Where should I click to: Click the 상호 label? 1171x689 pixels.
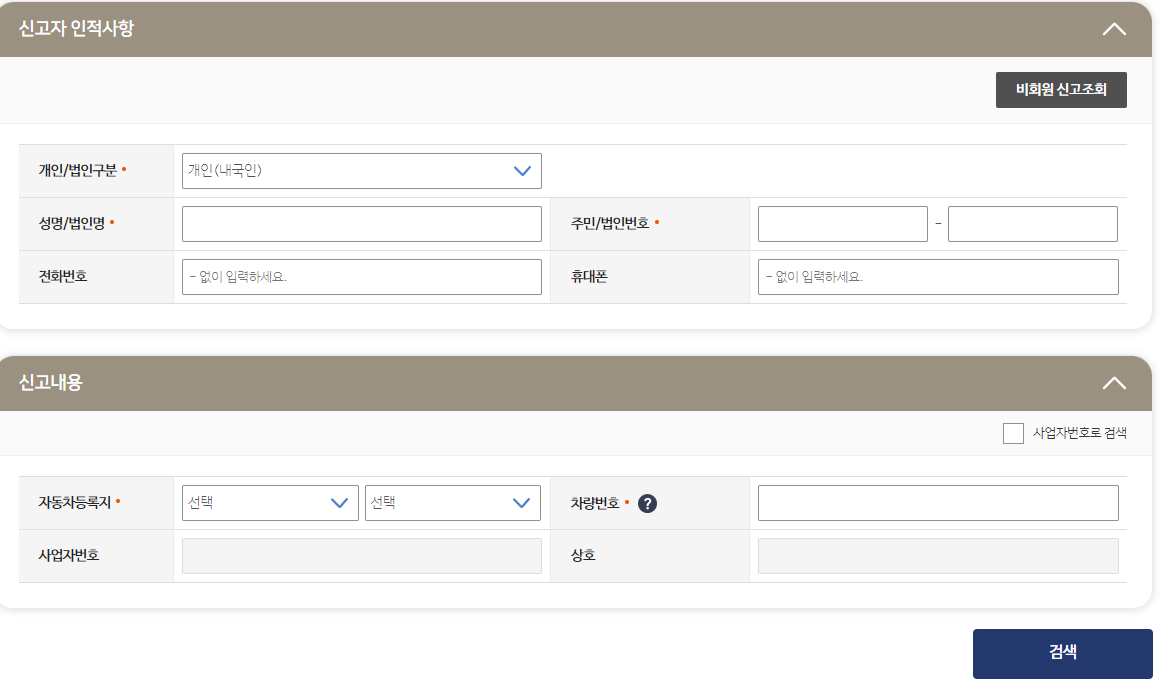(x=583, y=556)
